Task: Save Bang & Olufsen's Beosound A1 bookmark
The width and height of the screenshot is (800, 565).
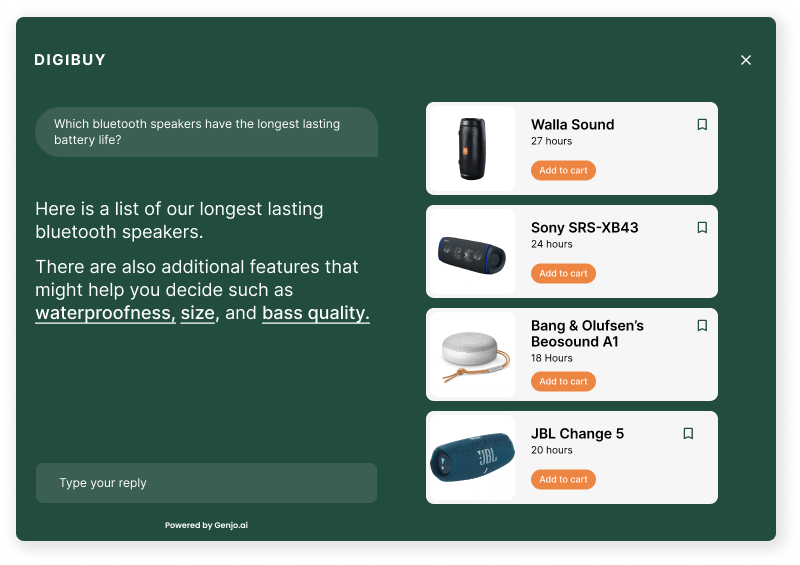Action: pyautogui.click(x=702, y=326)
